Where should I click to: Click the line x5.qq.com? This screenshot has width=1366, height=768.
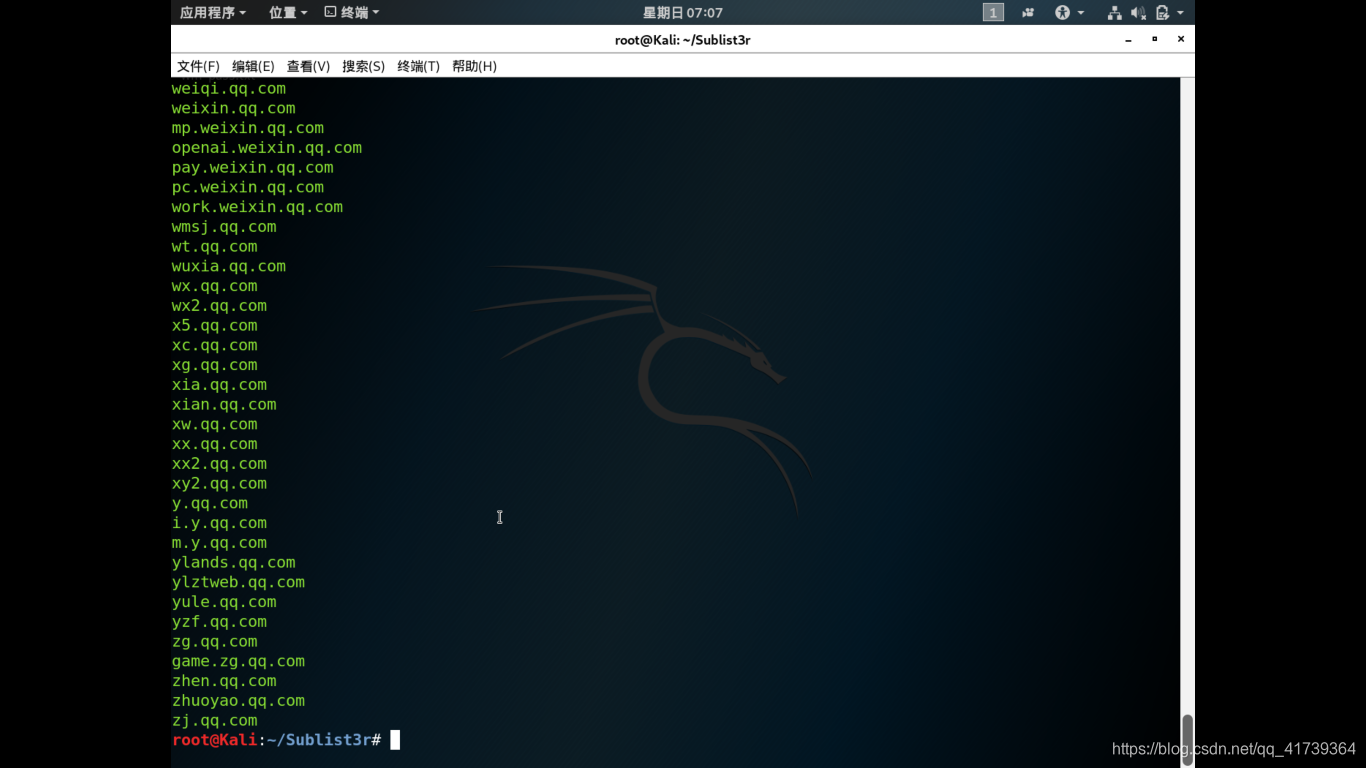click(215, 325)
